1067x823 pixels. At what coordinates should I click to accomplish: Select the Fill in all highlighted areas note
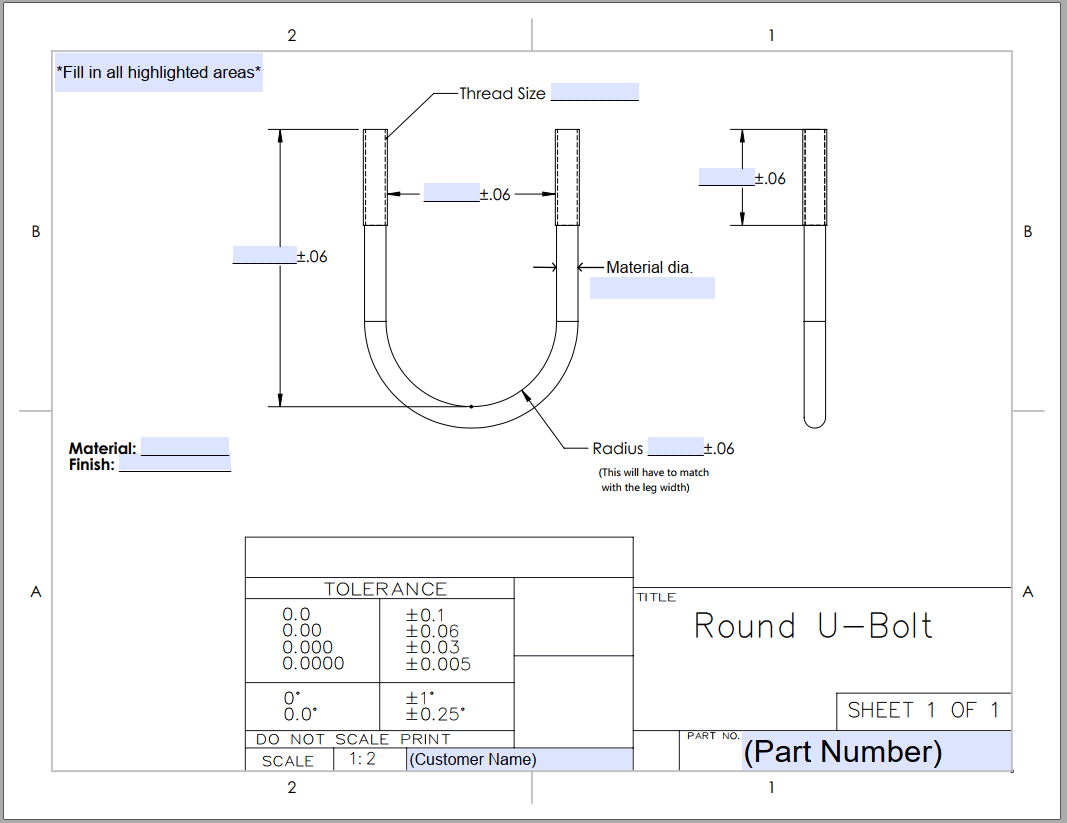pos(159,71)
